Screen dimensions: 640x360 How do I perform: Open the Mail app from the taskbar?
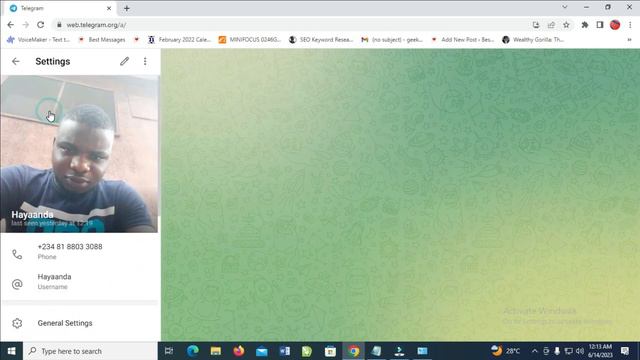[x=262, y=351]
